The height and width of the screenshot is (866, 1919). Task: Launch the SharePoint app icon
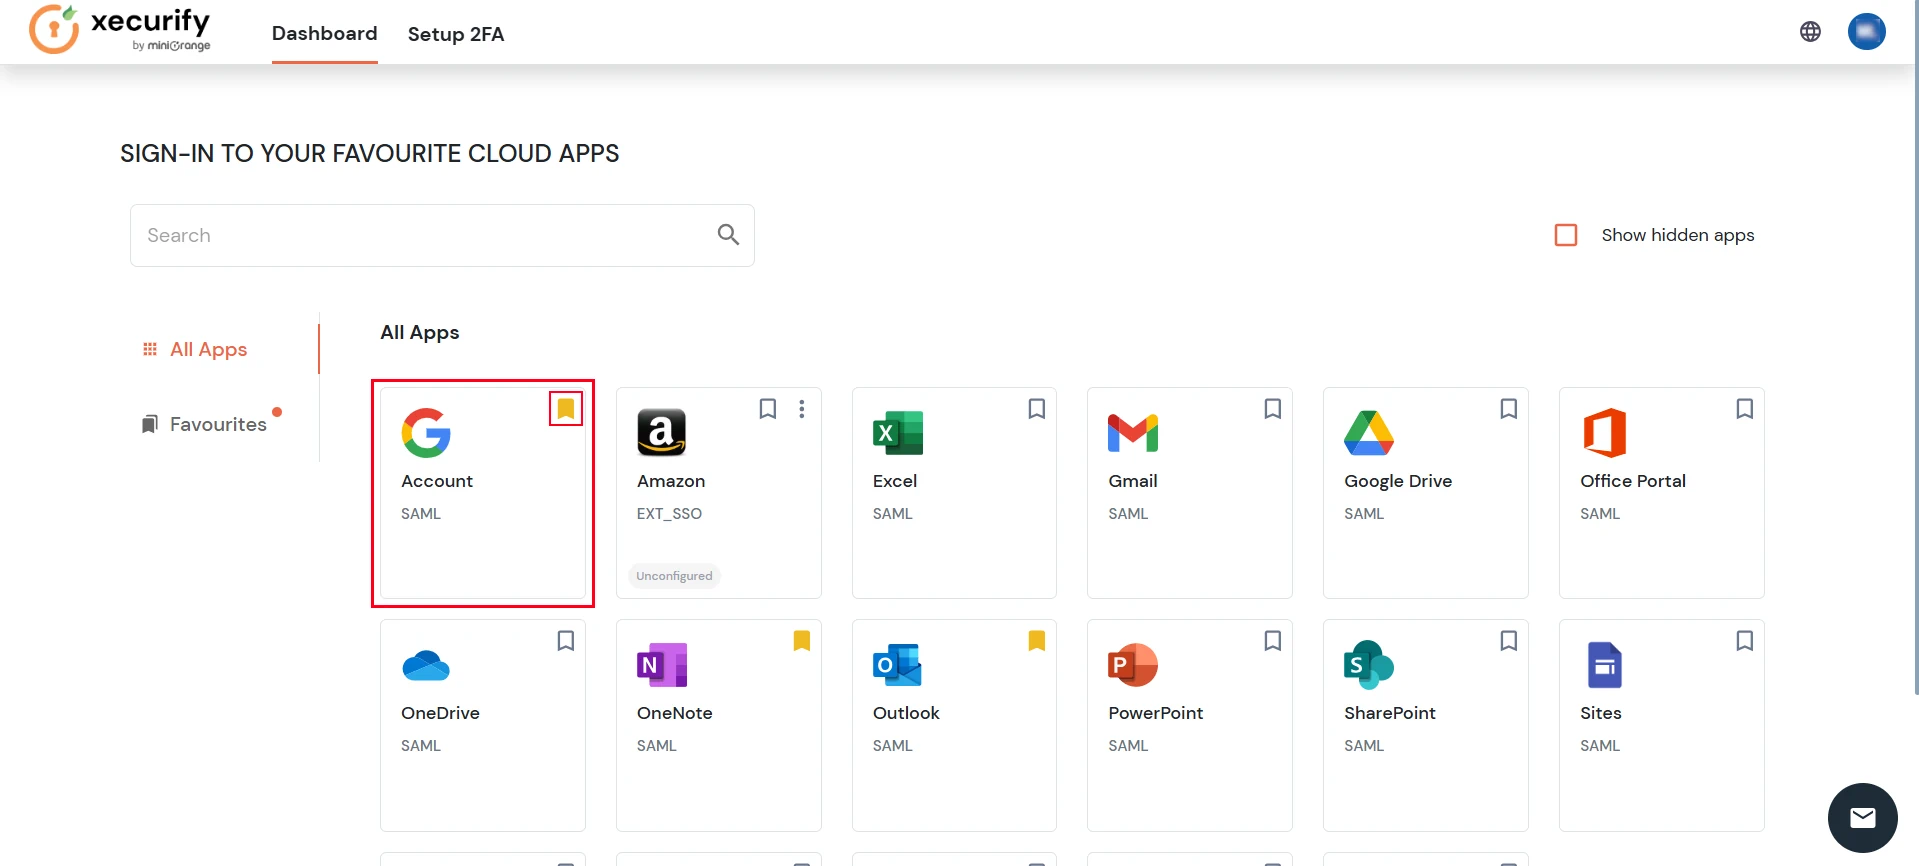(1369, 665)
